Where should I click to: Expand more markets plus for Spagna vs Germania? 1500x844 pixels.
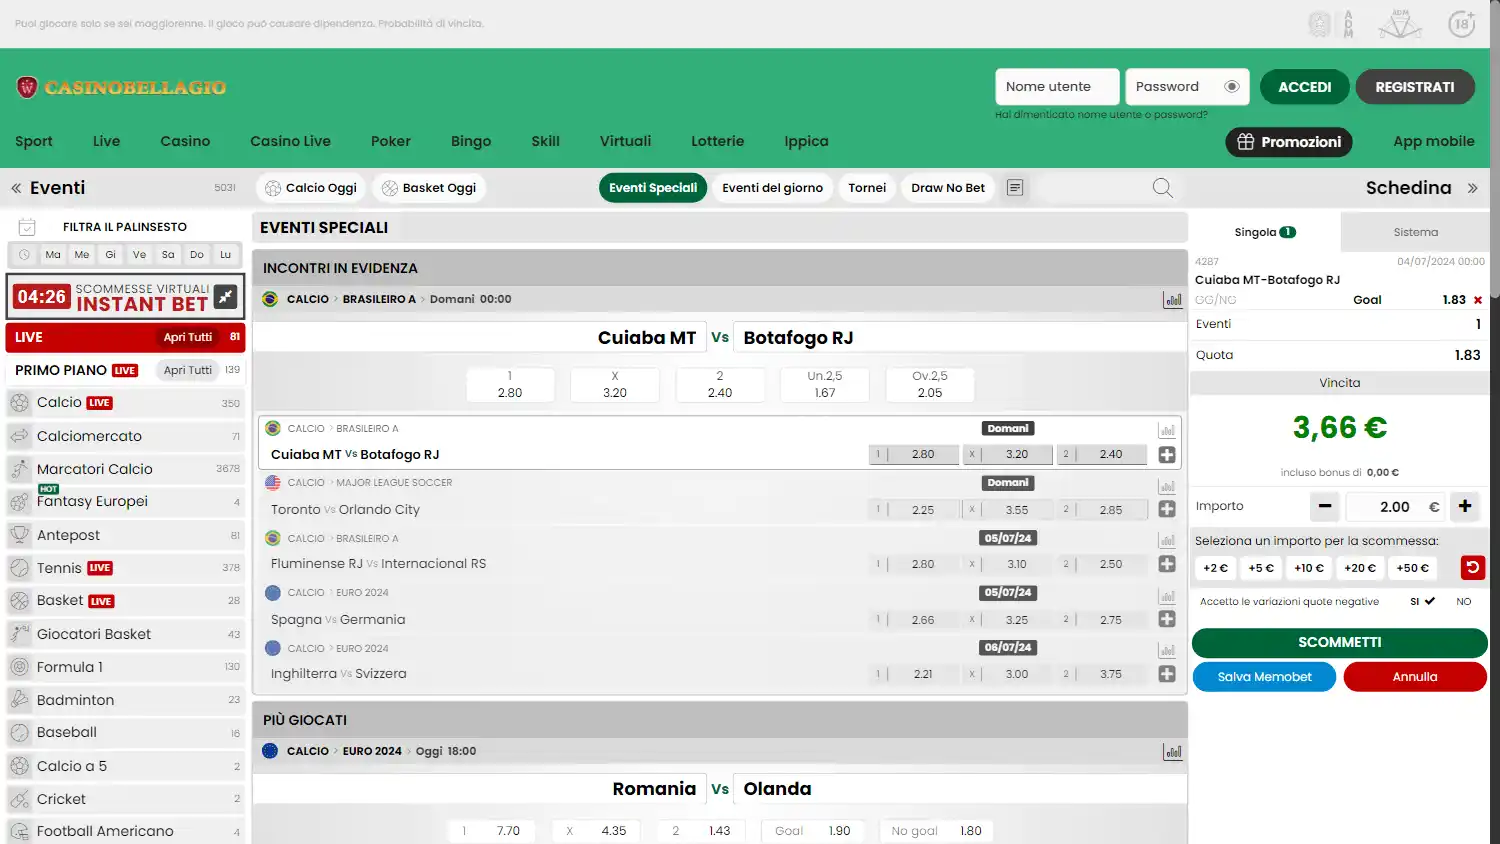pyautogui.click(x=1167, y=619)
